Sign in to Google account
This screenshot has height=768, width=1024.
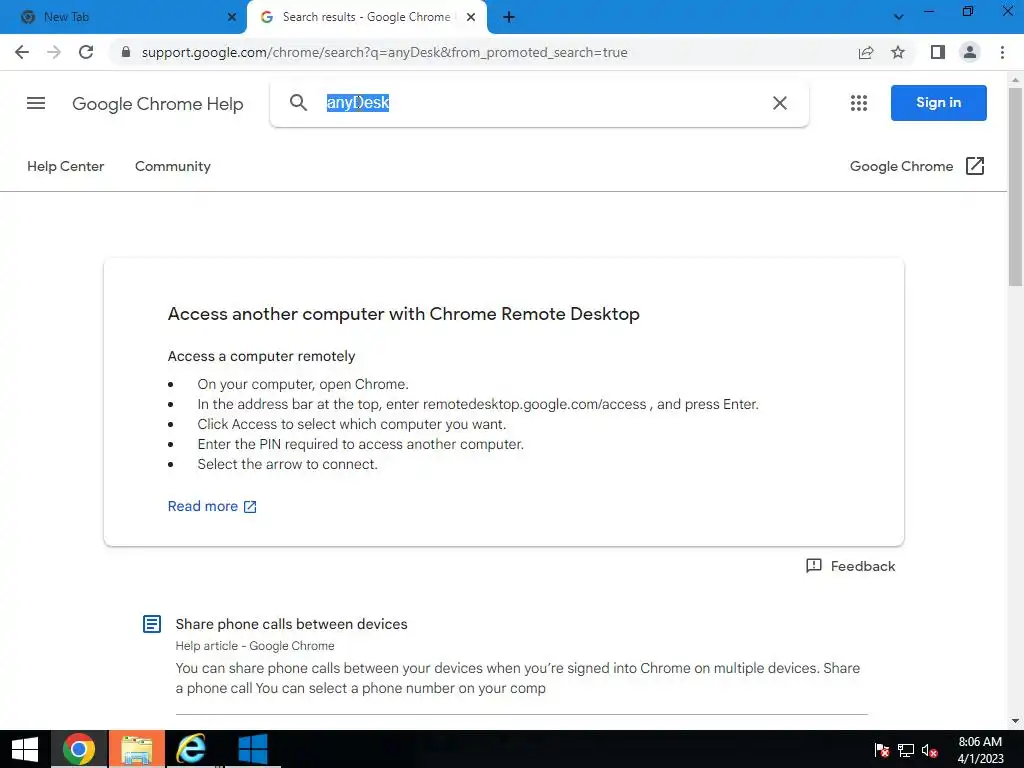click(x=938, y=103)
